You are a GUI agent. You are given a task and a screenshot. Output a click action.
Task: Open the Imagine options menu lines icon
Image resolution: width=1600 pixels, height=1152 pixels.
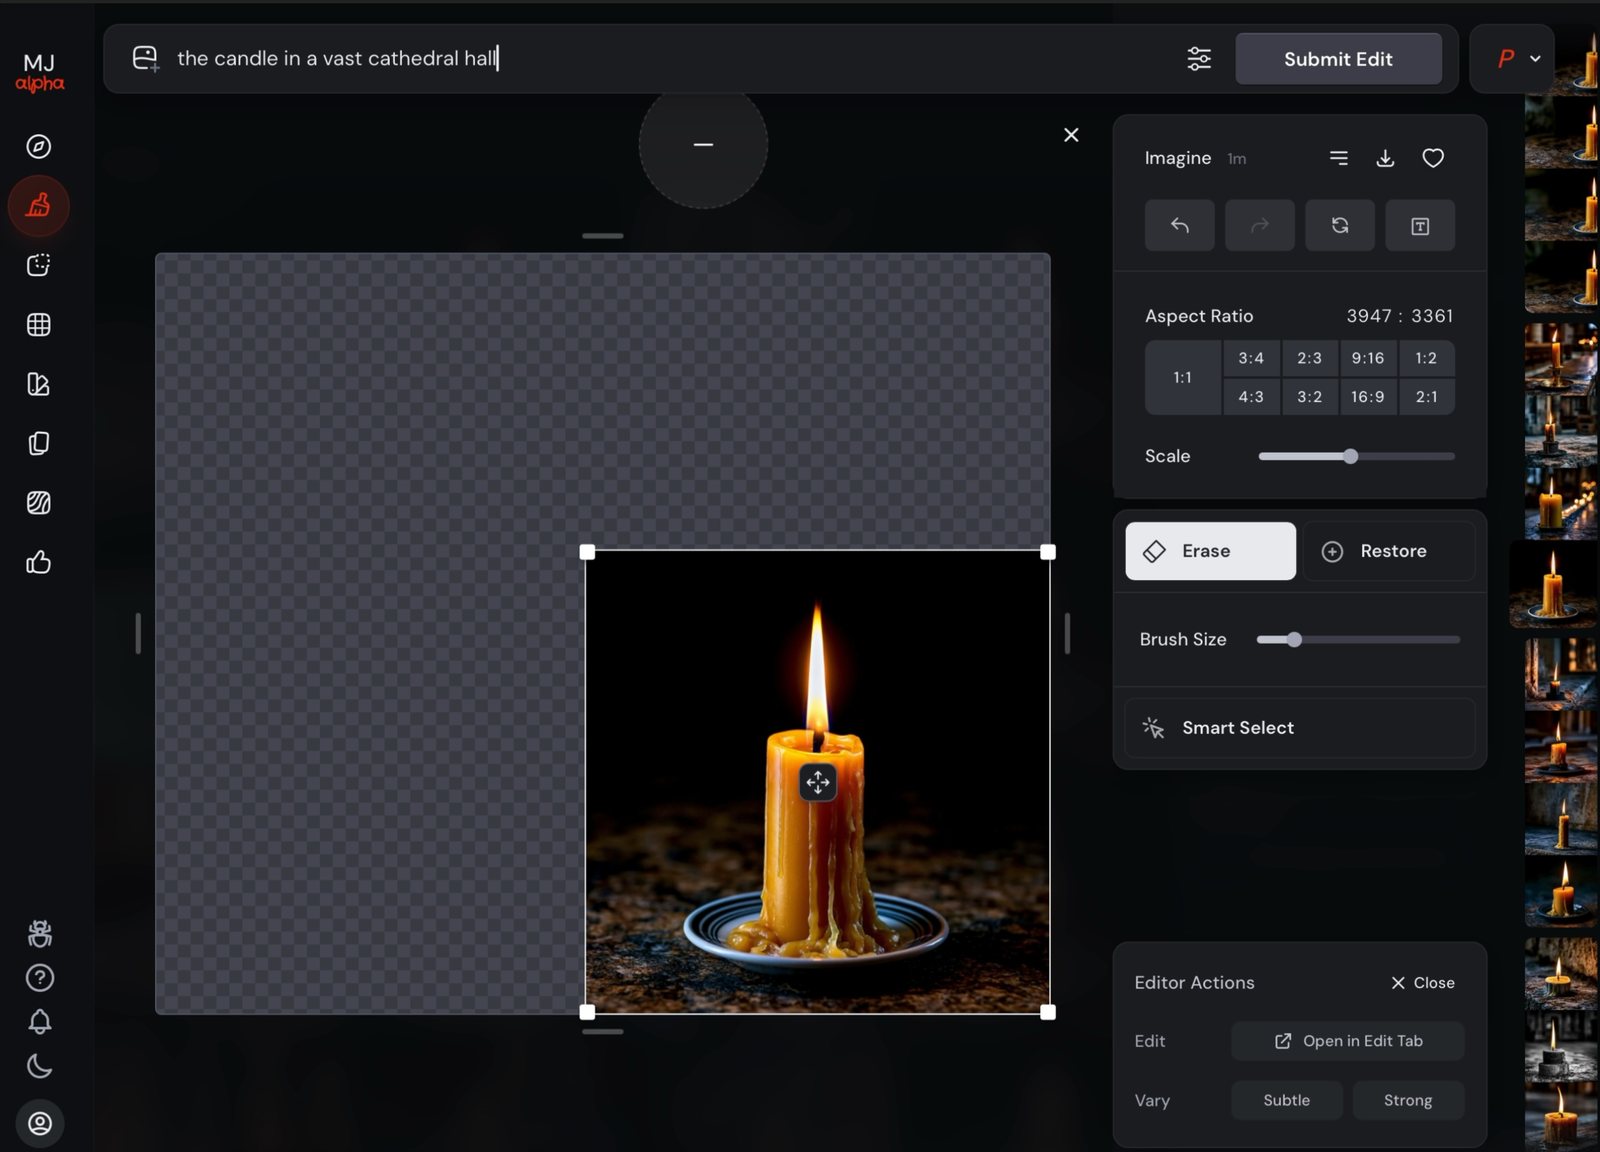pyautogui.click(x=1339, y=158)
